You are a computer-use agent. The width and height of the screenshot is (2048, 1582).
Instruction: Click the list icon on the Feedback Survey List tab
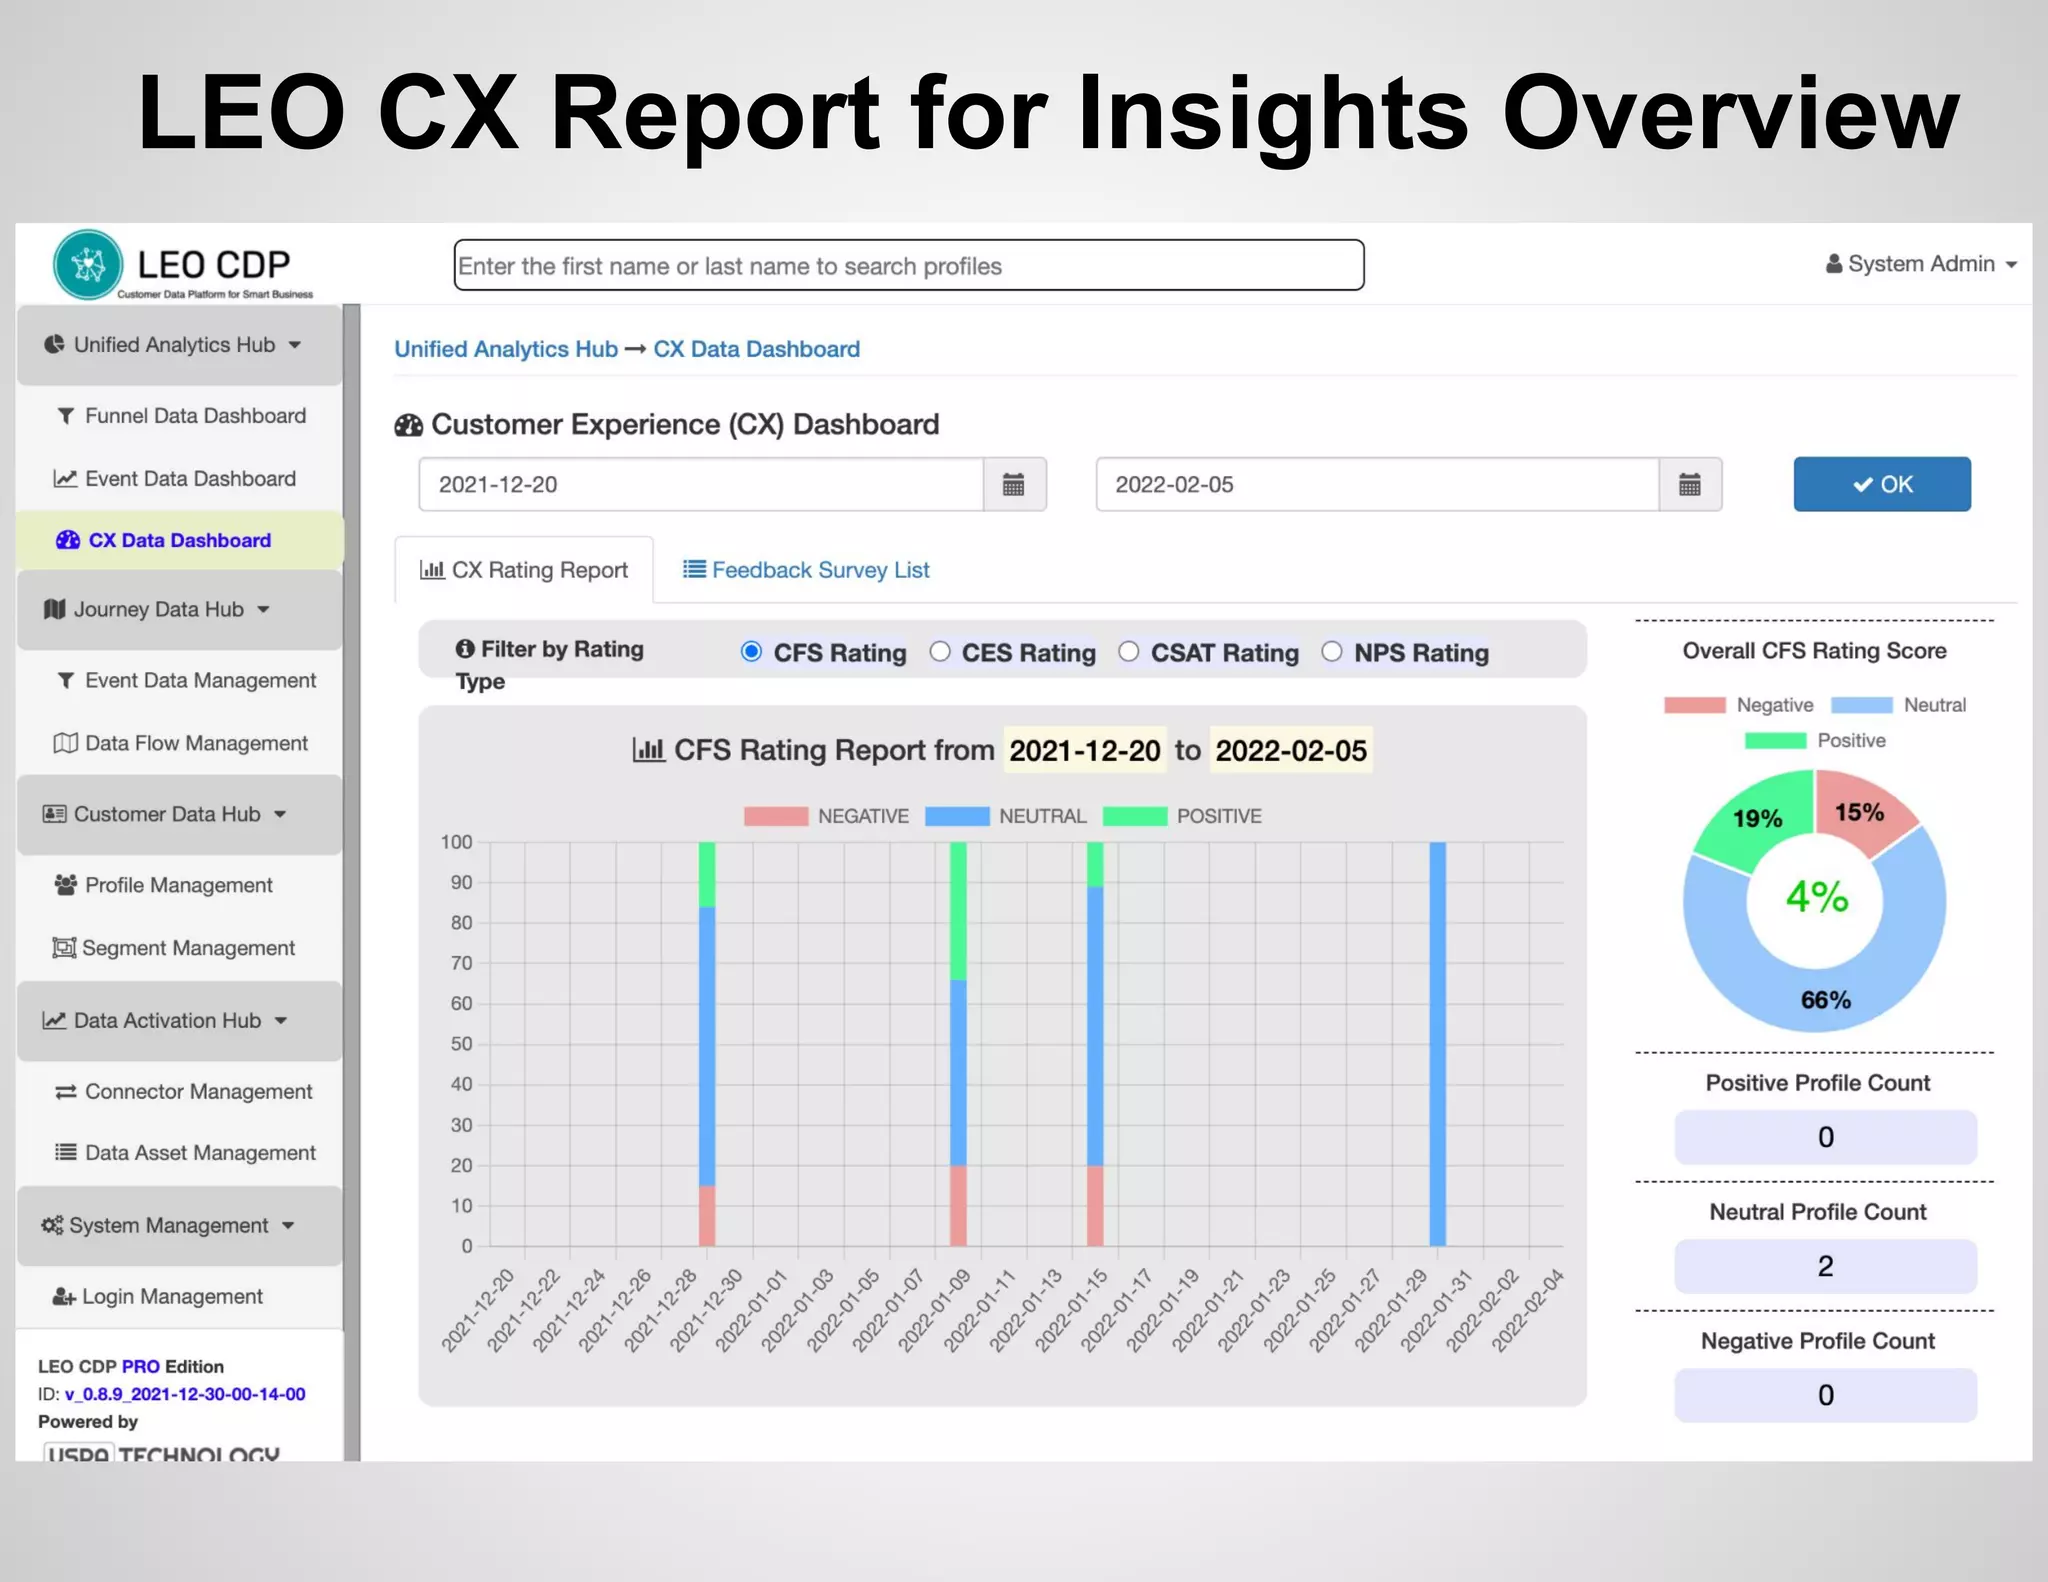[694, 569]
